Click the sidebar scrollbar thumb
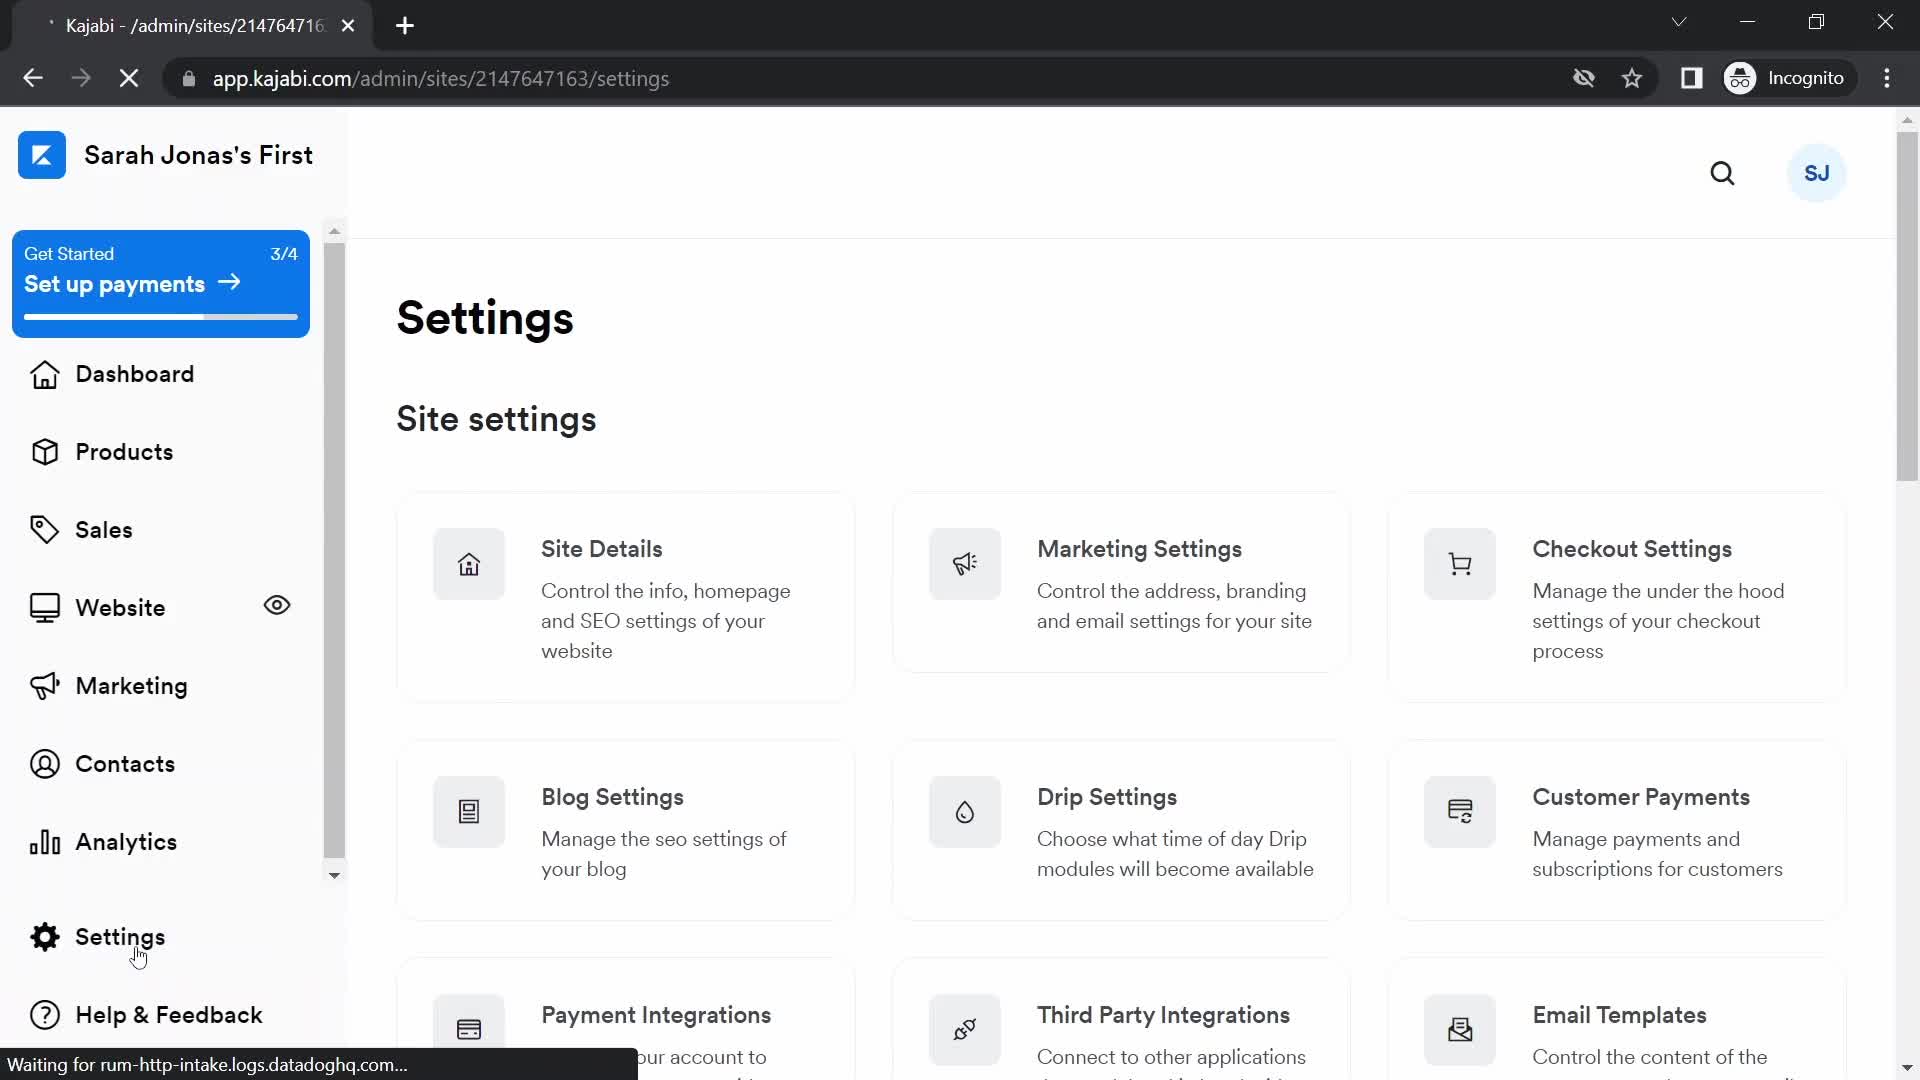The width and height of the screenshot is (1920, 1080). 334,550
